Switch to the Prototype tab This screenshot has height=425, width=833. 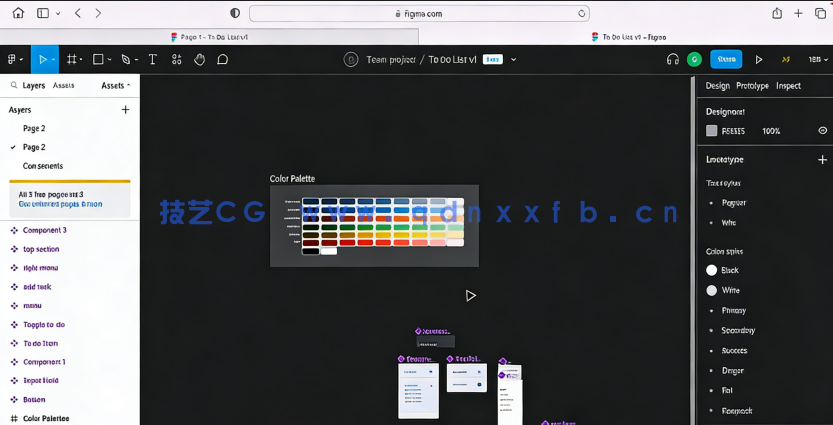point(752,86)
